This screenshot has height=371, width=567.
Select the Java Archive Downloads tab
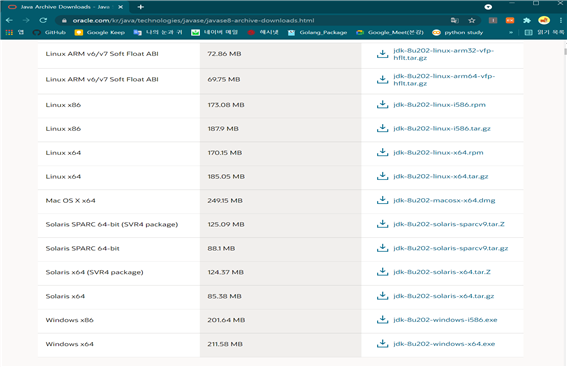coord(65,7)
